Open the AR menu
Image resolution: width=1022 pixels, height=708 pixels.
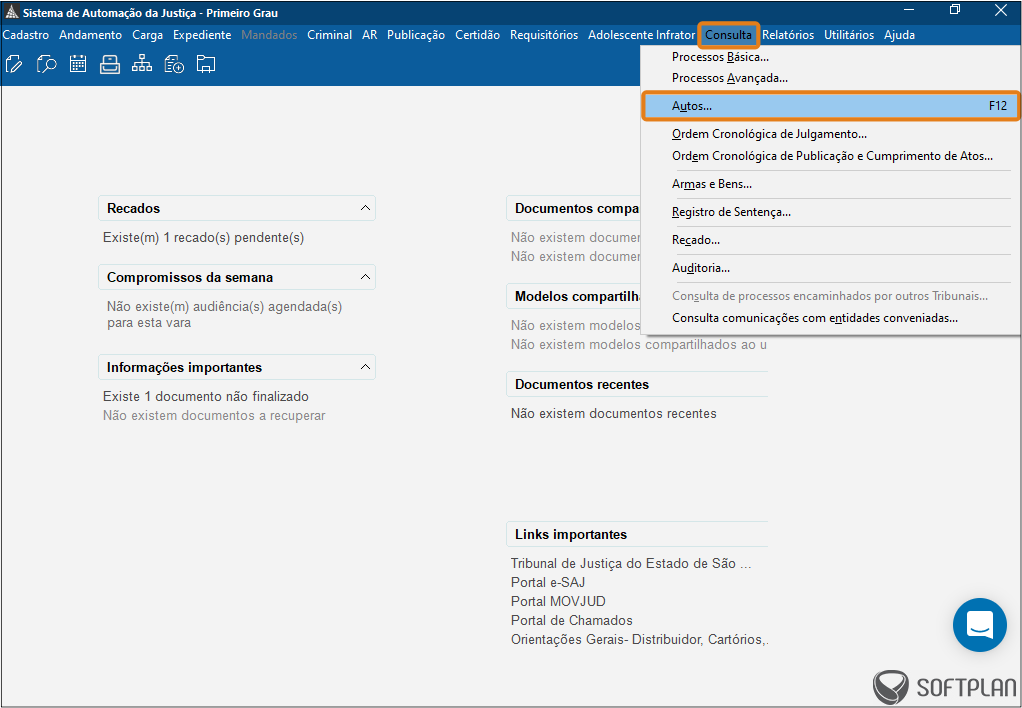(x=370, y=35)
